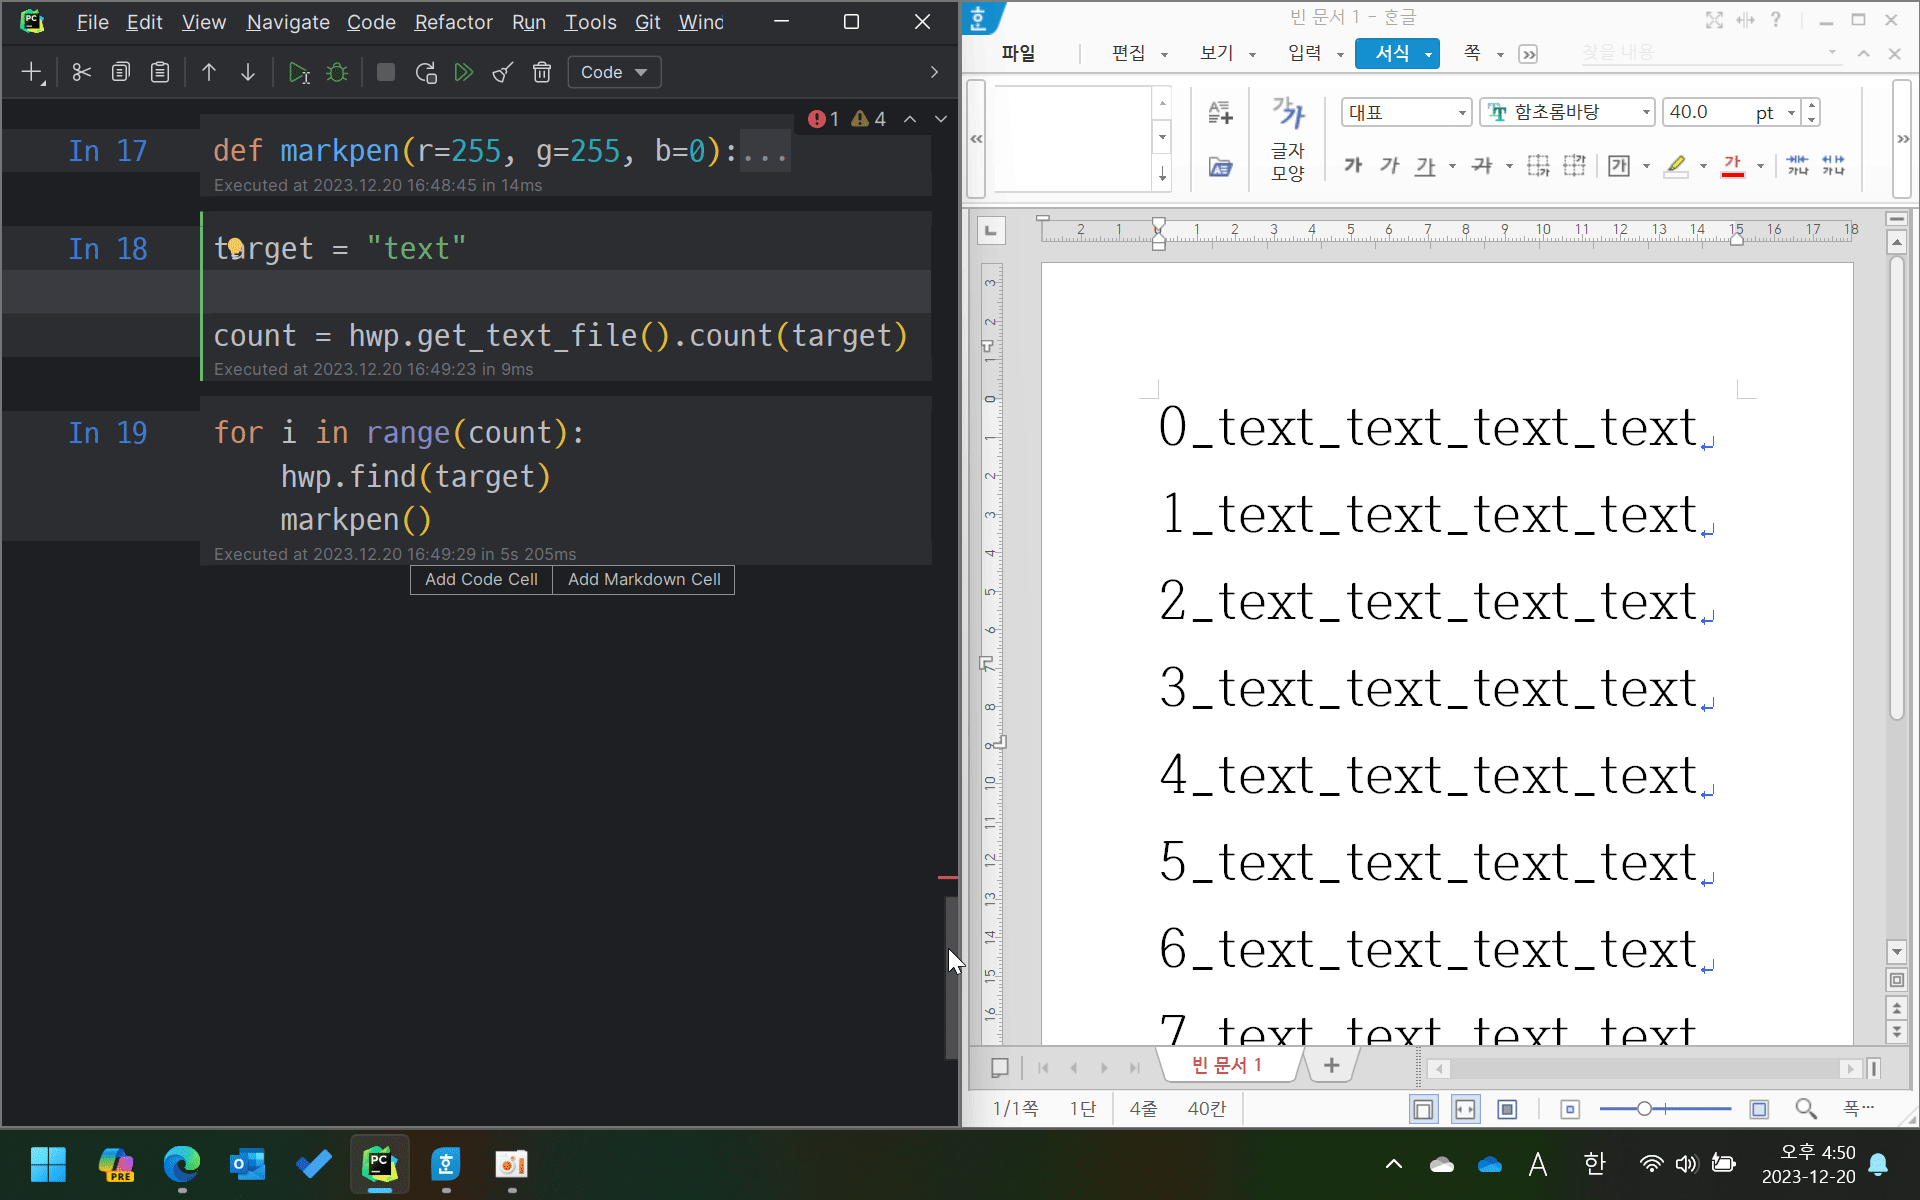Open the Git menu in PyCharm
Viewport: 1920px width, 1200px height.
[648, 22]
